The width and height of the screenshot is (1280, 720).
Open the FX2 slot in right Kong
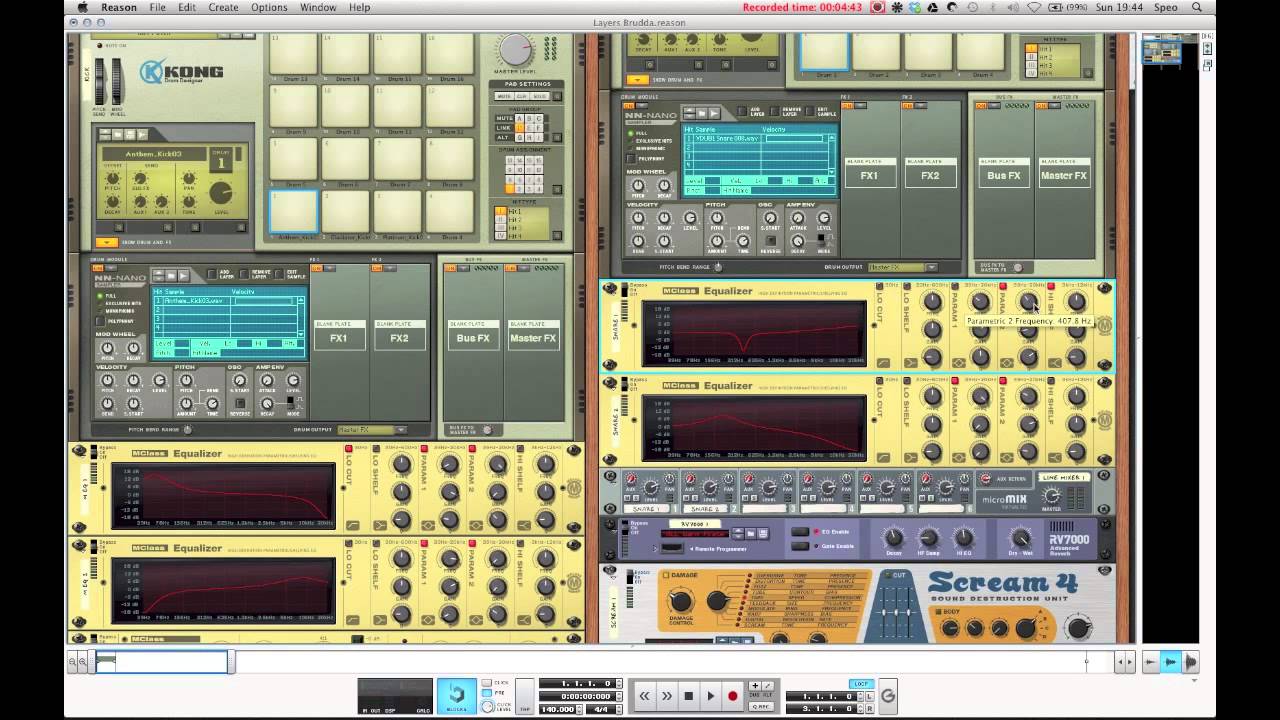pos(930,175)
